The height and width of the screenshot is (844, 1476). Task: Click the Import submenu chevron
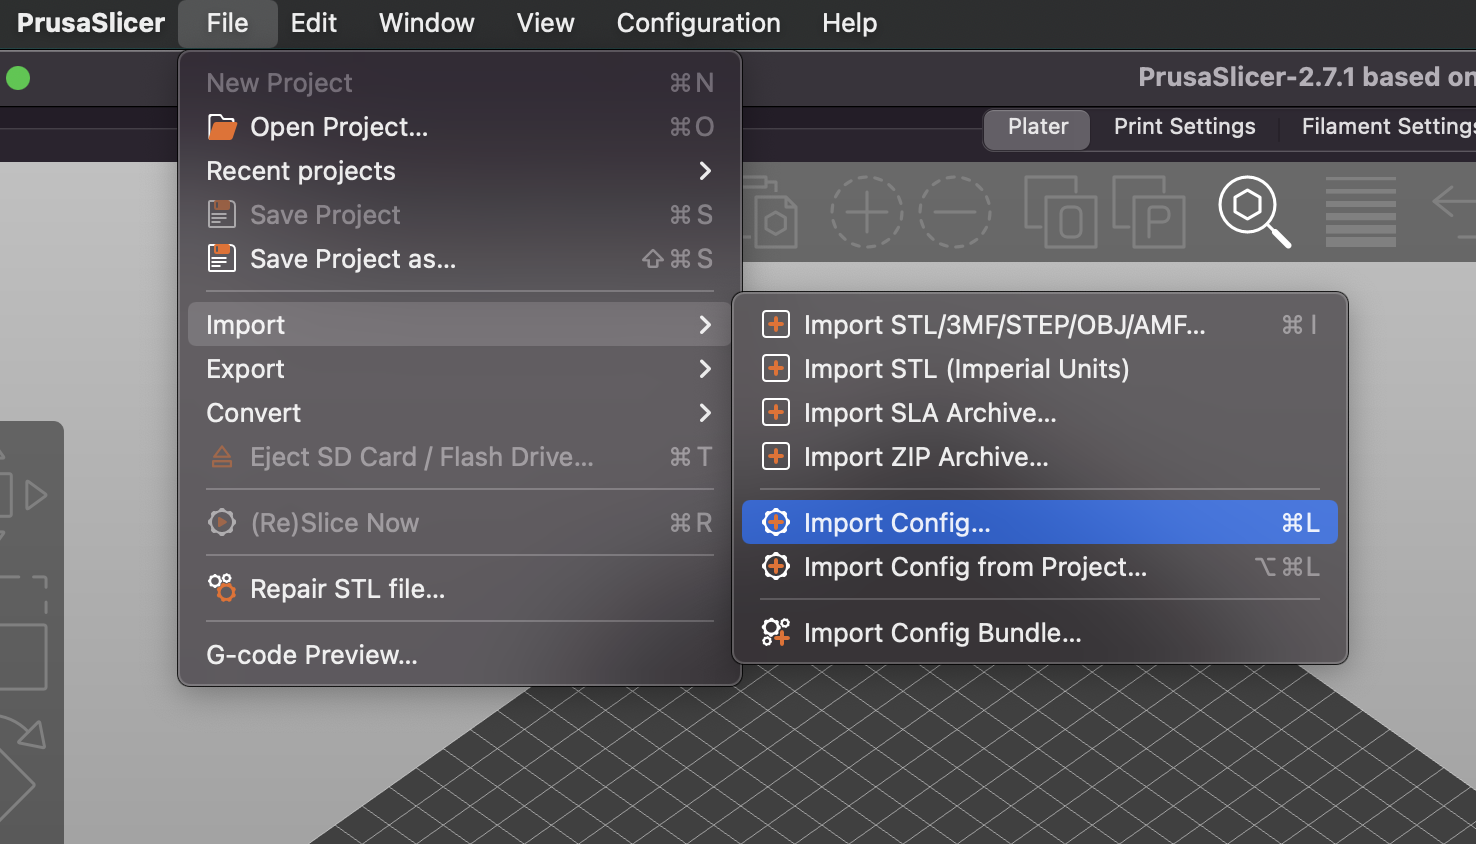point(705,325)
